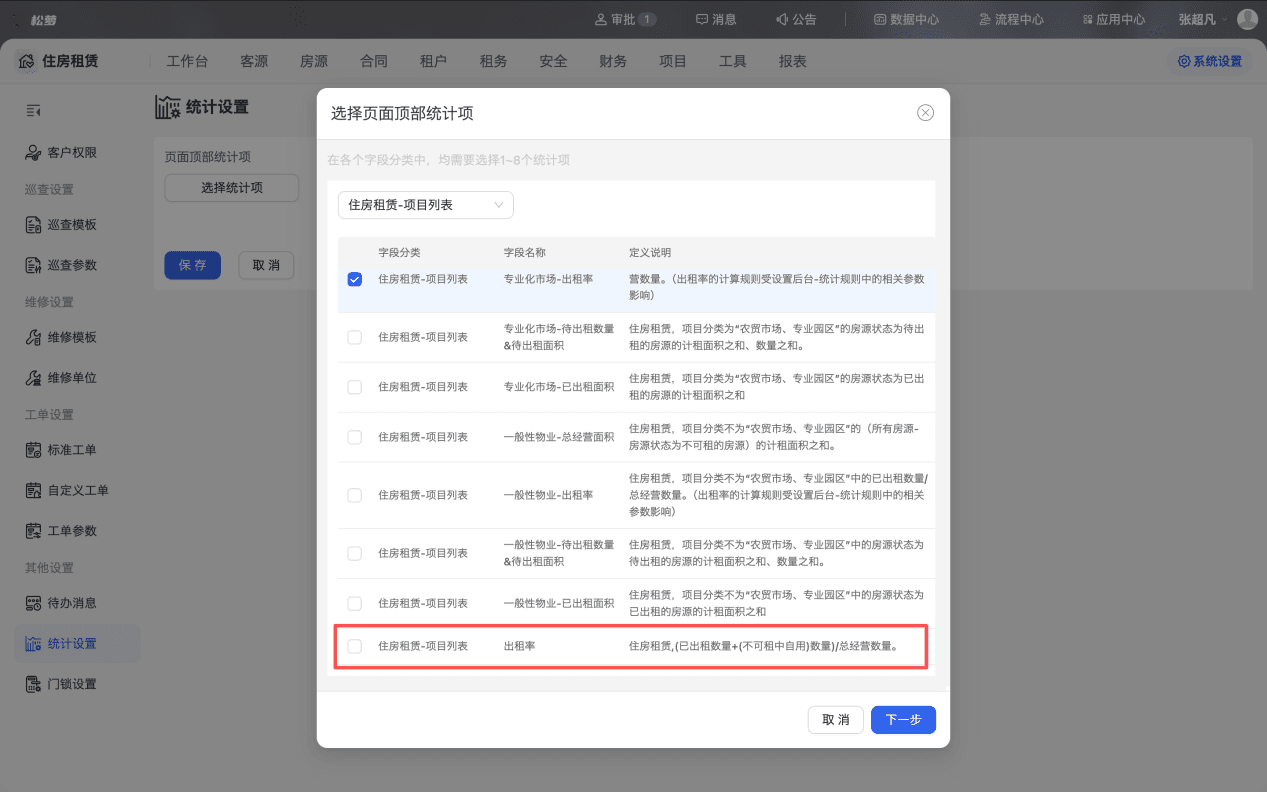Check the 出租率 row checkbox
This screenshot has height=792, width=1267.
(355, 646)
